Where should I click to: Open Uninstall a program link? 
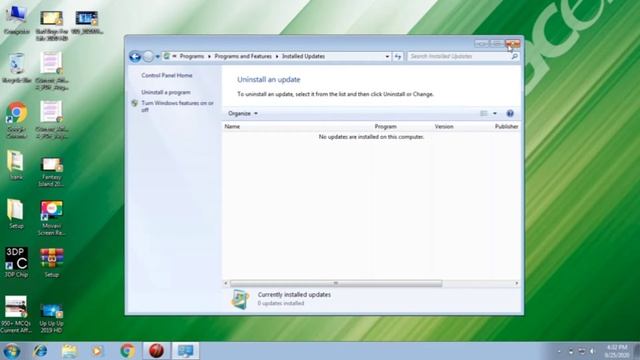coord(166,92)
